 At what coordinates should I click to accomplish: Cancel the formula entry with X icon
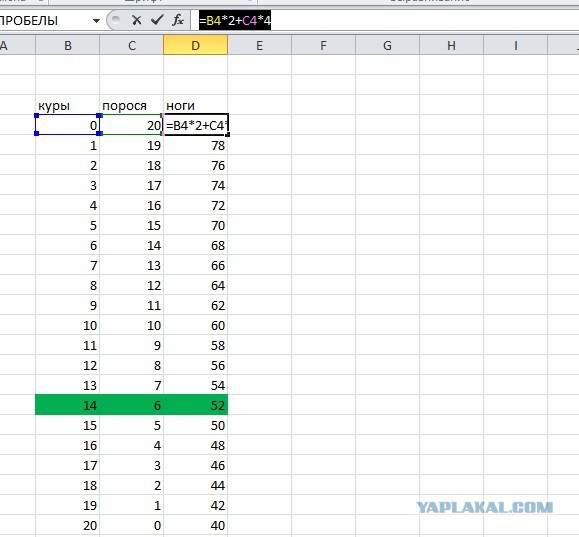click(x=137, y=20)
